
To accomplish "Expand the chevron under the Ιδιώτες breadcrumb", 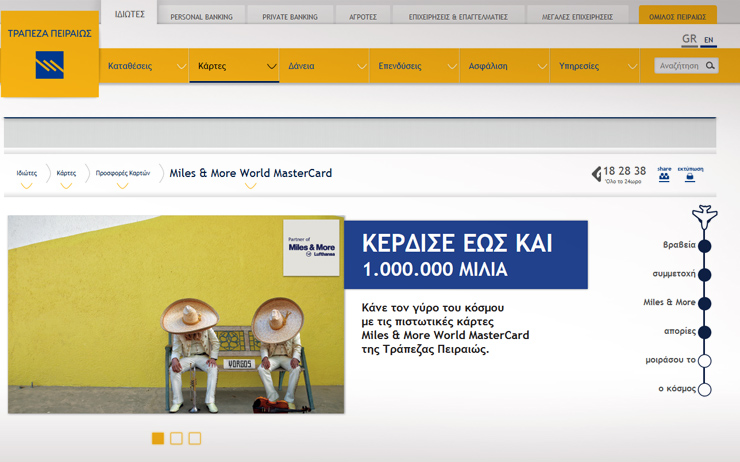I will [26, 186].
